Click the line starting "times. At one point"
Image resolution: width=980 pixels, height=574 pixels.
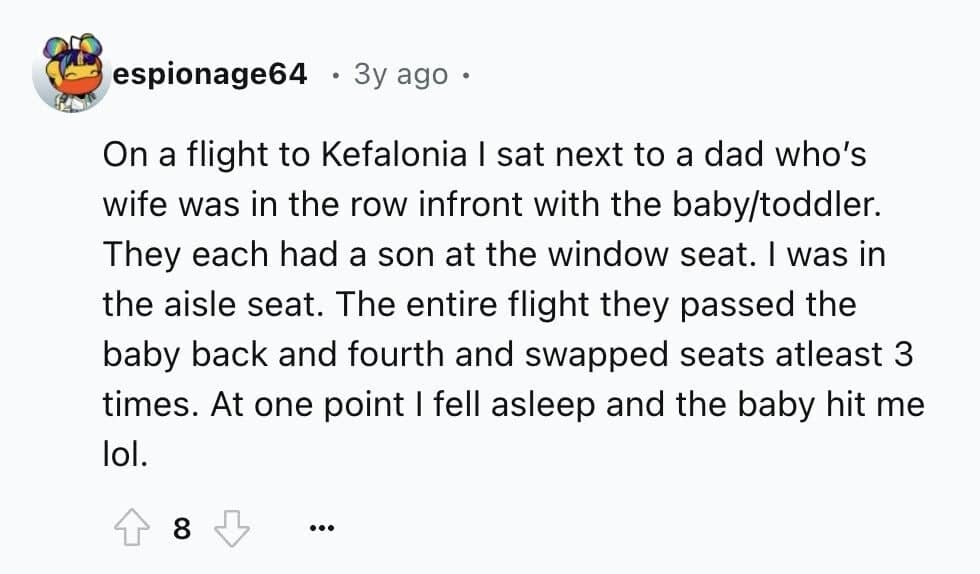pos(513,406)
